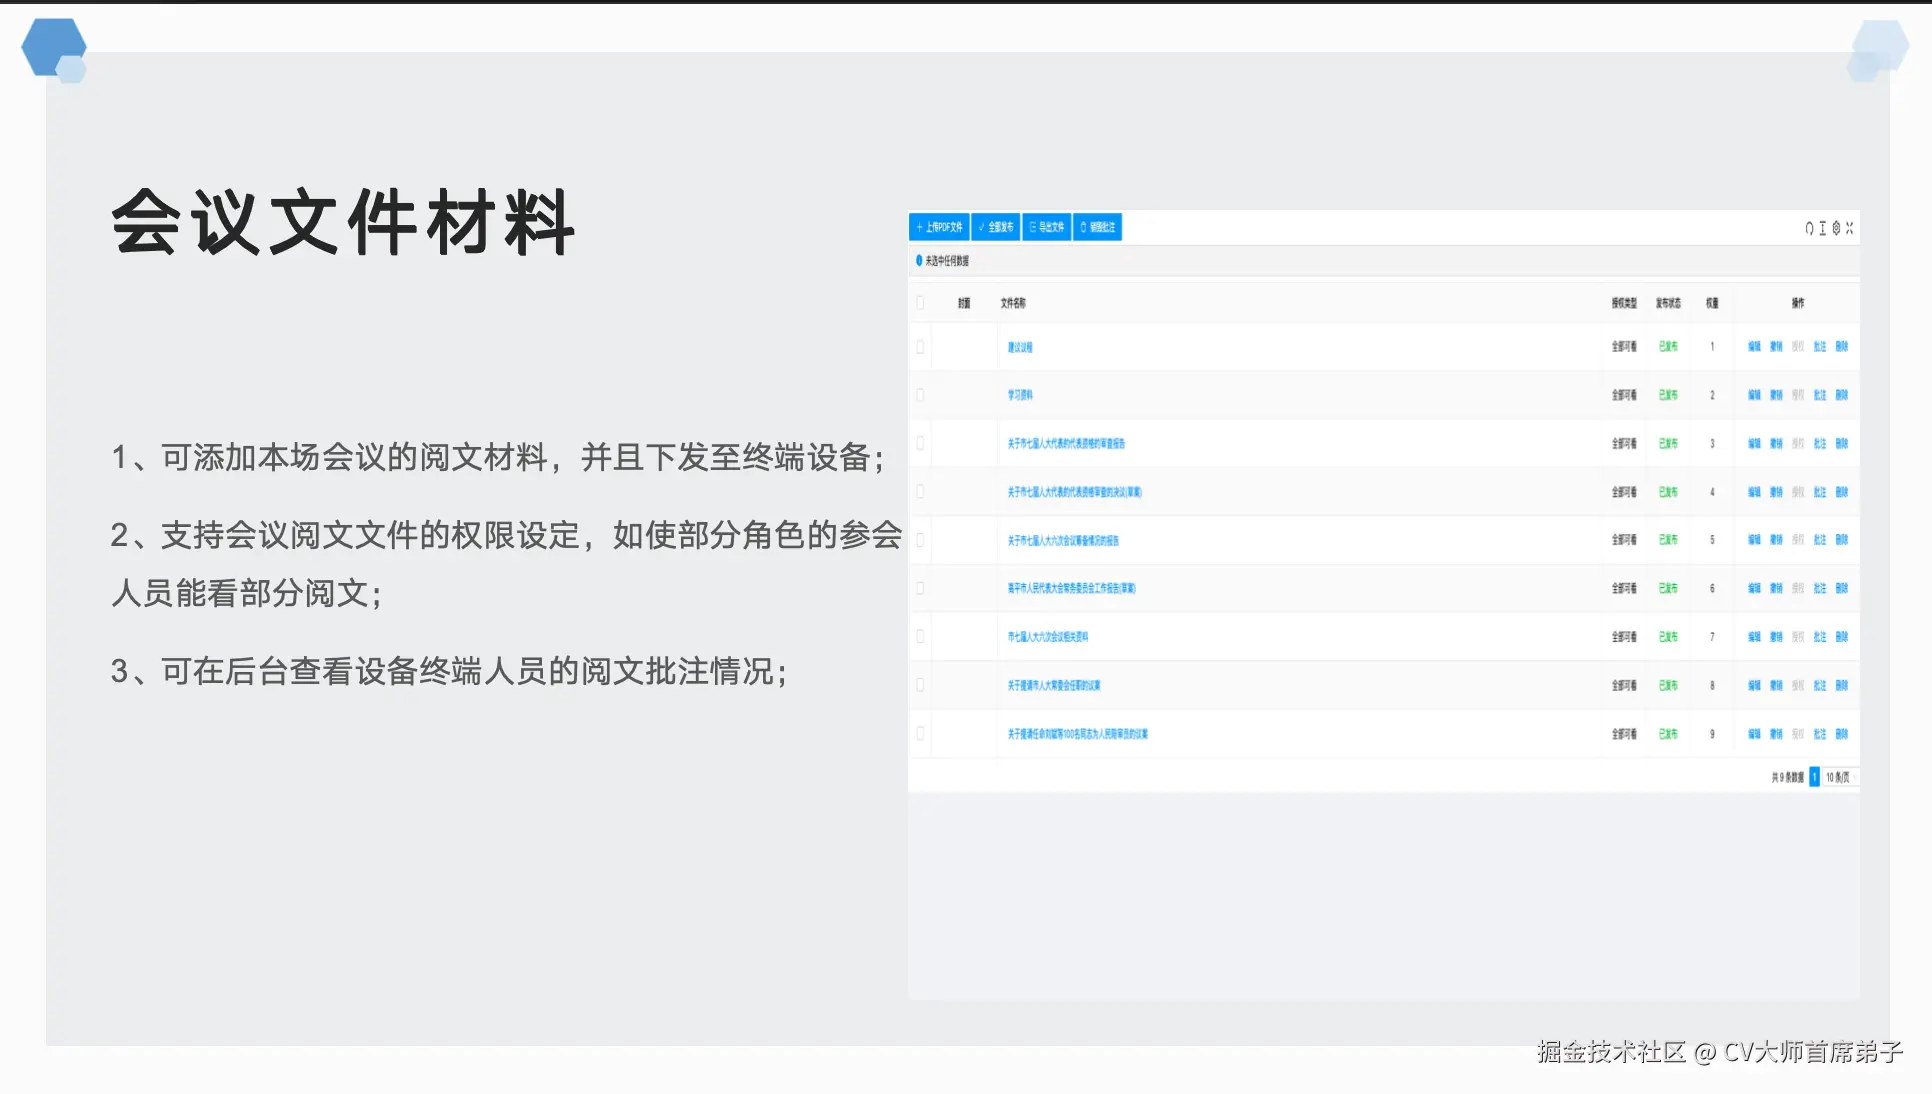1932x1094 pixels.
Task: Check the checkbox for the last file row
Action: [x=921, y=734]
